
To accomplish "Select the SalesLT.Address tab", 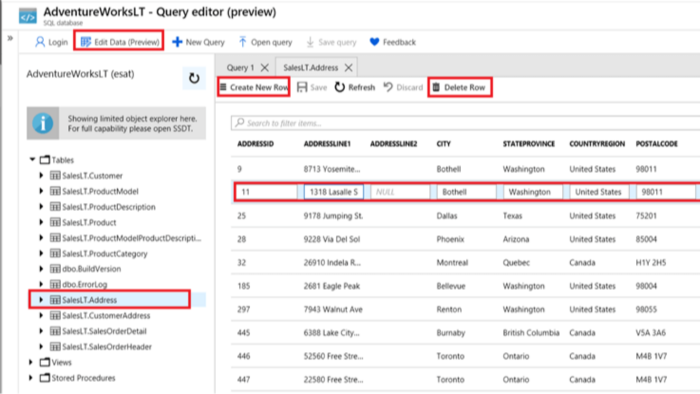I will pyautogui.click(x=311, y=67).
